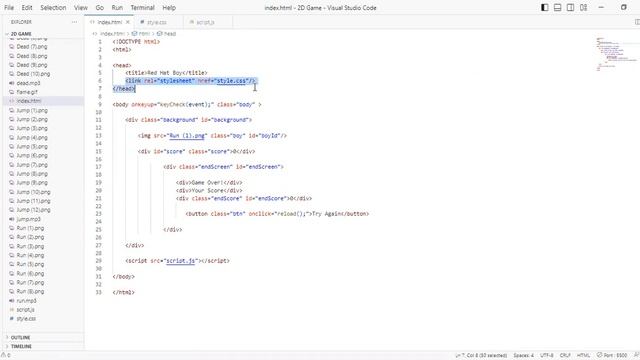Click split editor icon at tab bar right
This screenshot has width=640, height=360.
(637, 22)
